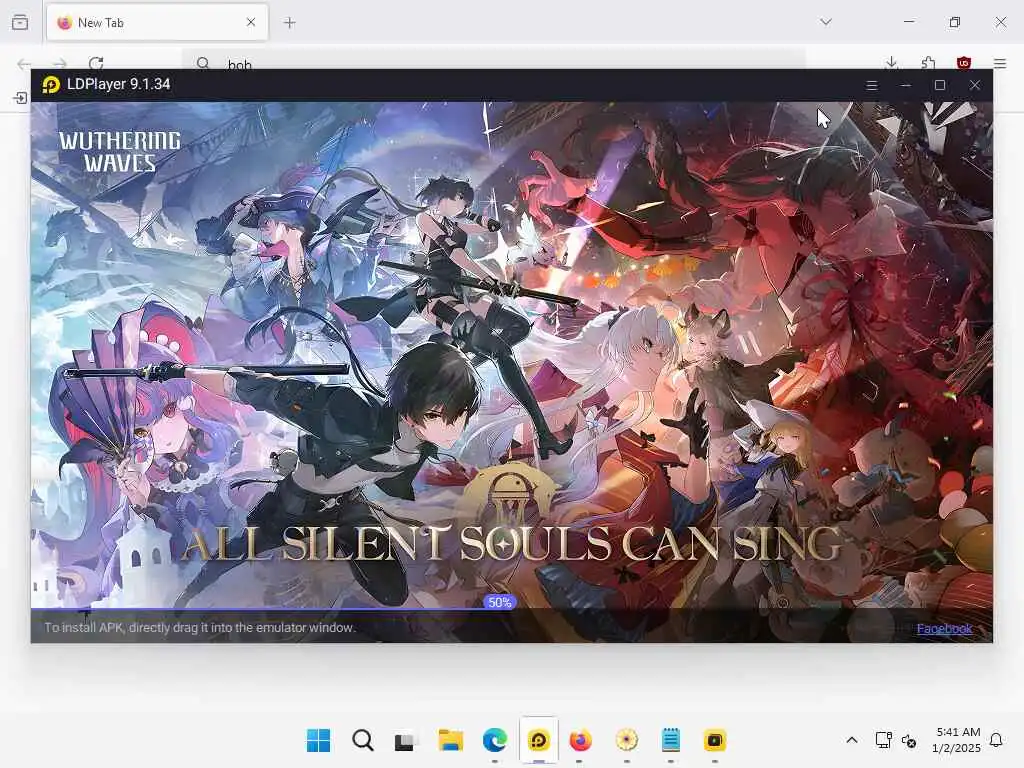Launch Microsoft Edge from the taskbar
1024x768 pixels.
tap(495, 741)
